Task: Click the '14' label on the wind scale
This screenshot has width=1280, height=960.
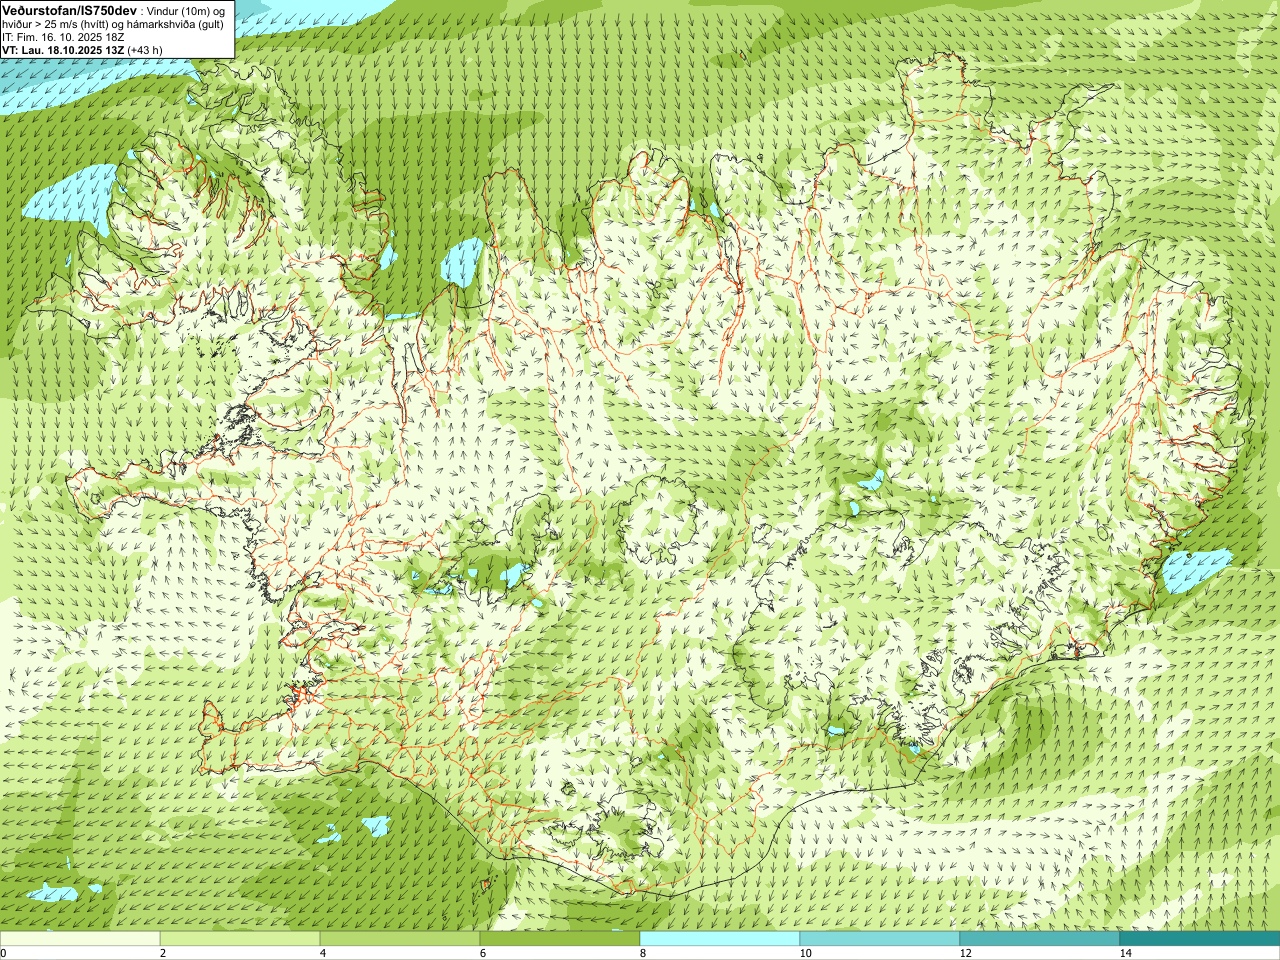Action: tap(1125, 953)
